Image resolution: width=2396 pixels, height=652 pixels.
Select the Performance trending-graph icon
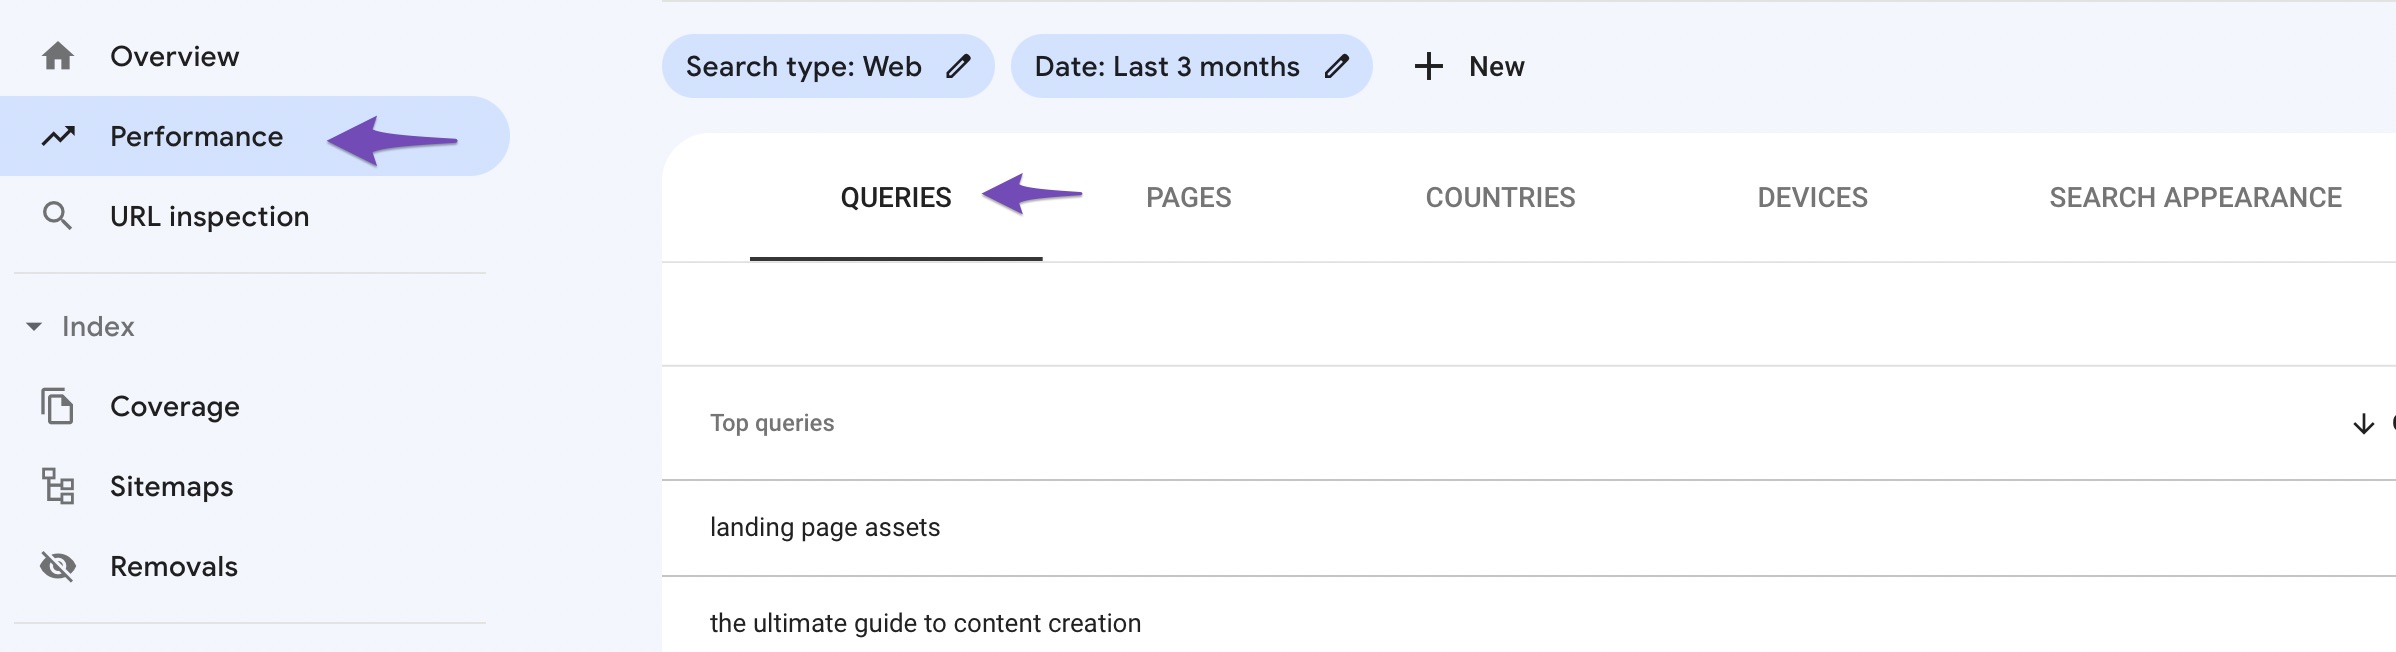pos(58,136)
